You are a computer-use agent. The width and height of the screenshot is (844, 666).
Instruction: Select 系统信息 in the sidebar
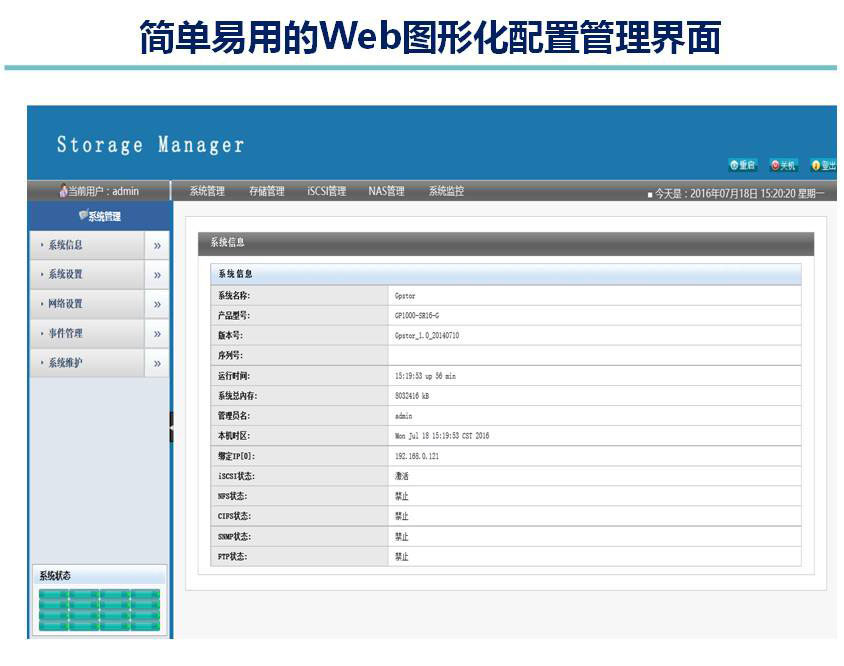66,245
